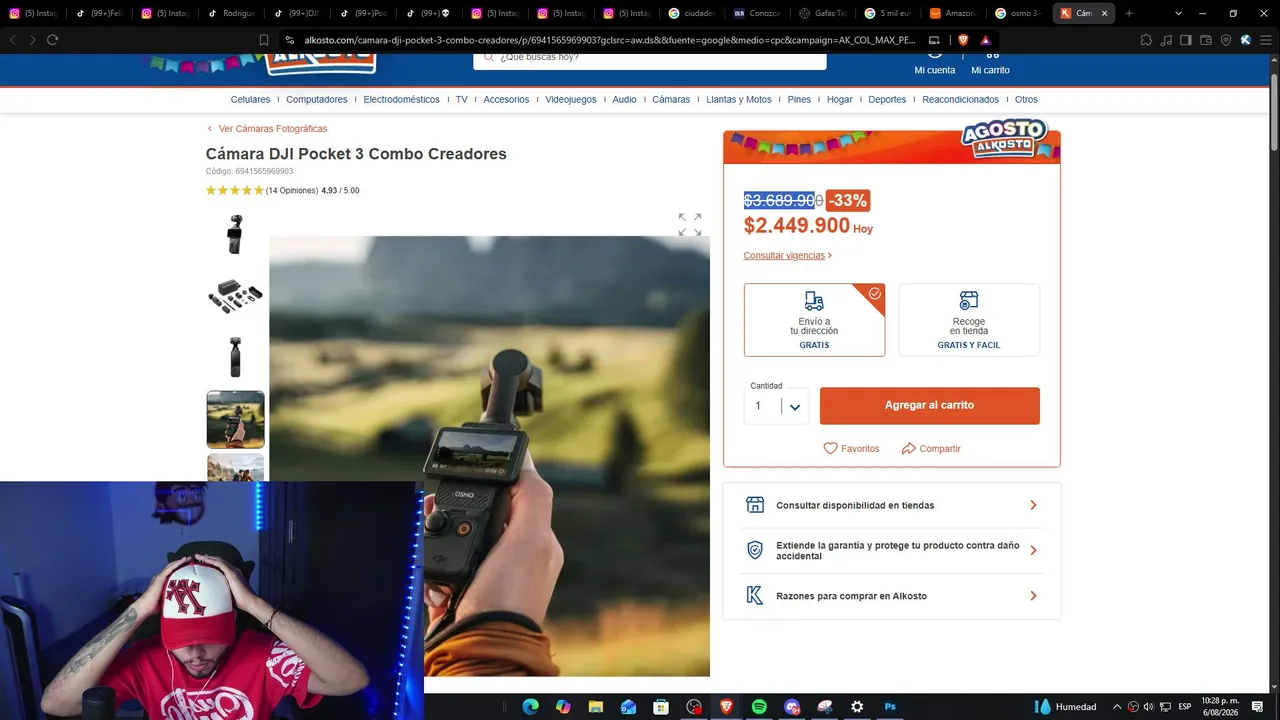Select Envío a tu dirección delivery option

tap(814, 320)
